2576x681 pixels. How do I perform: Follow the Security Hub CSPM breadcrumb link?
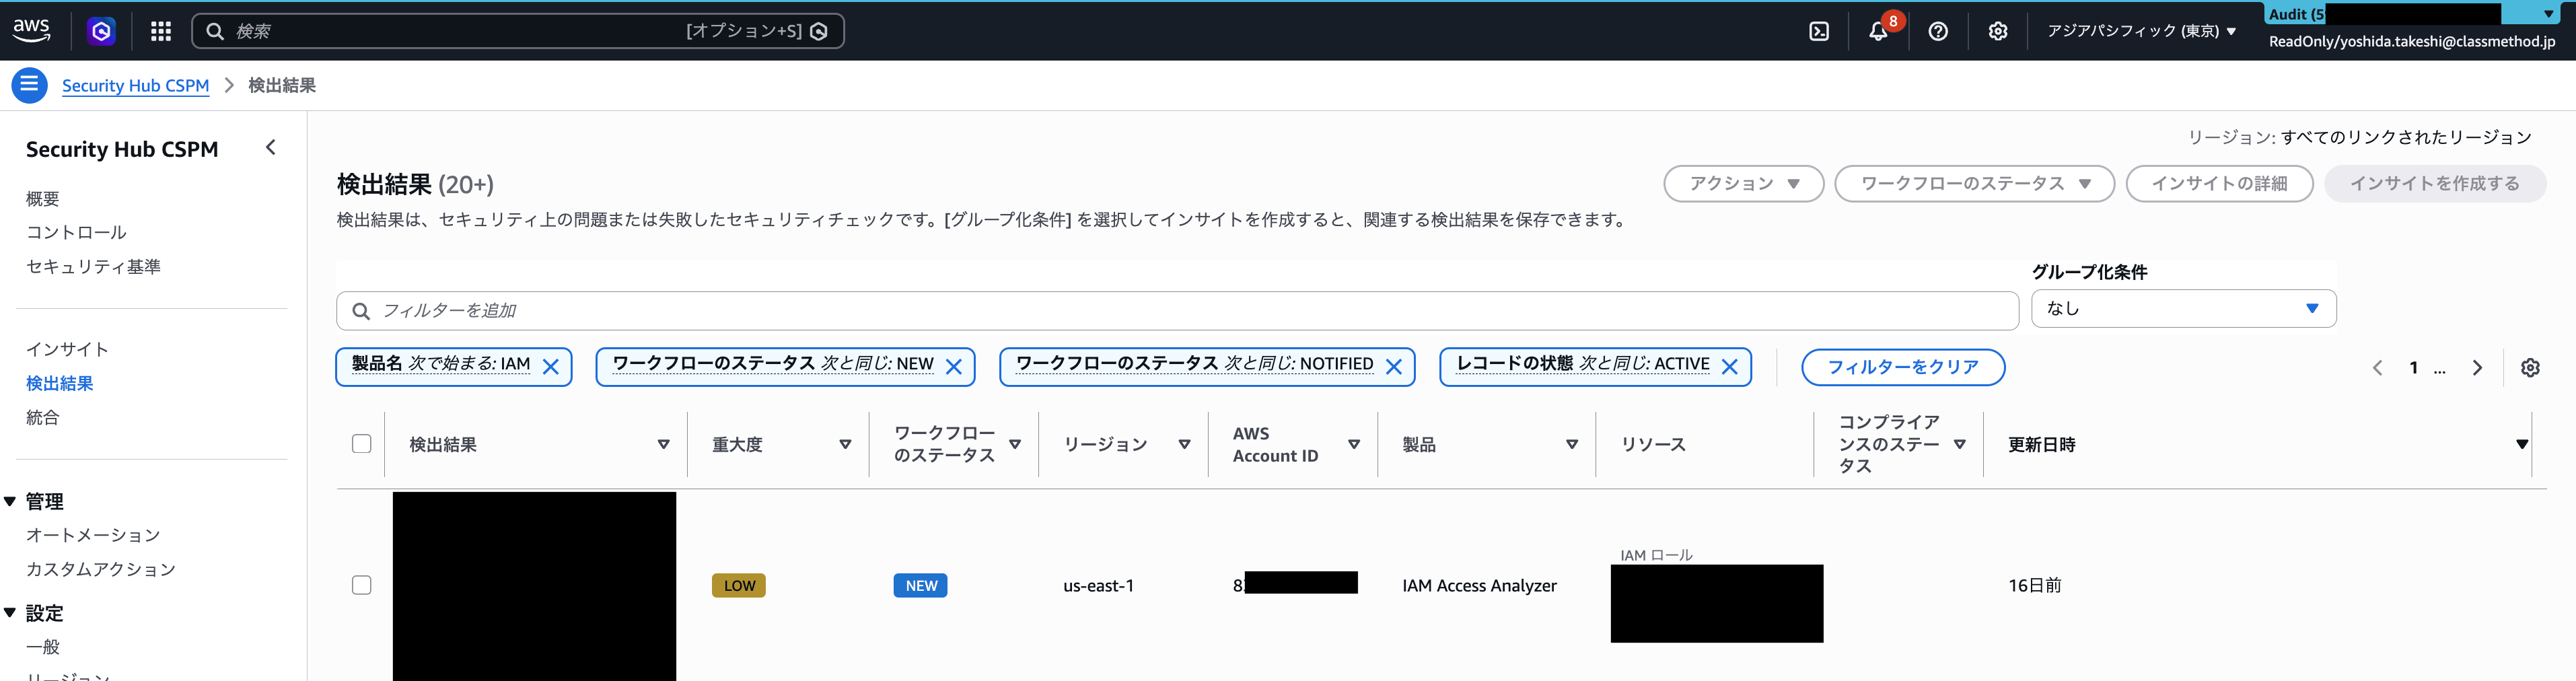135,86
